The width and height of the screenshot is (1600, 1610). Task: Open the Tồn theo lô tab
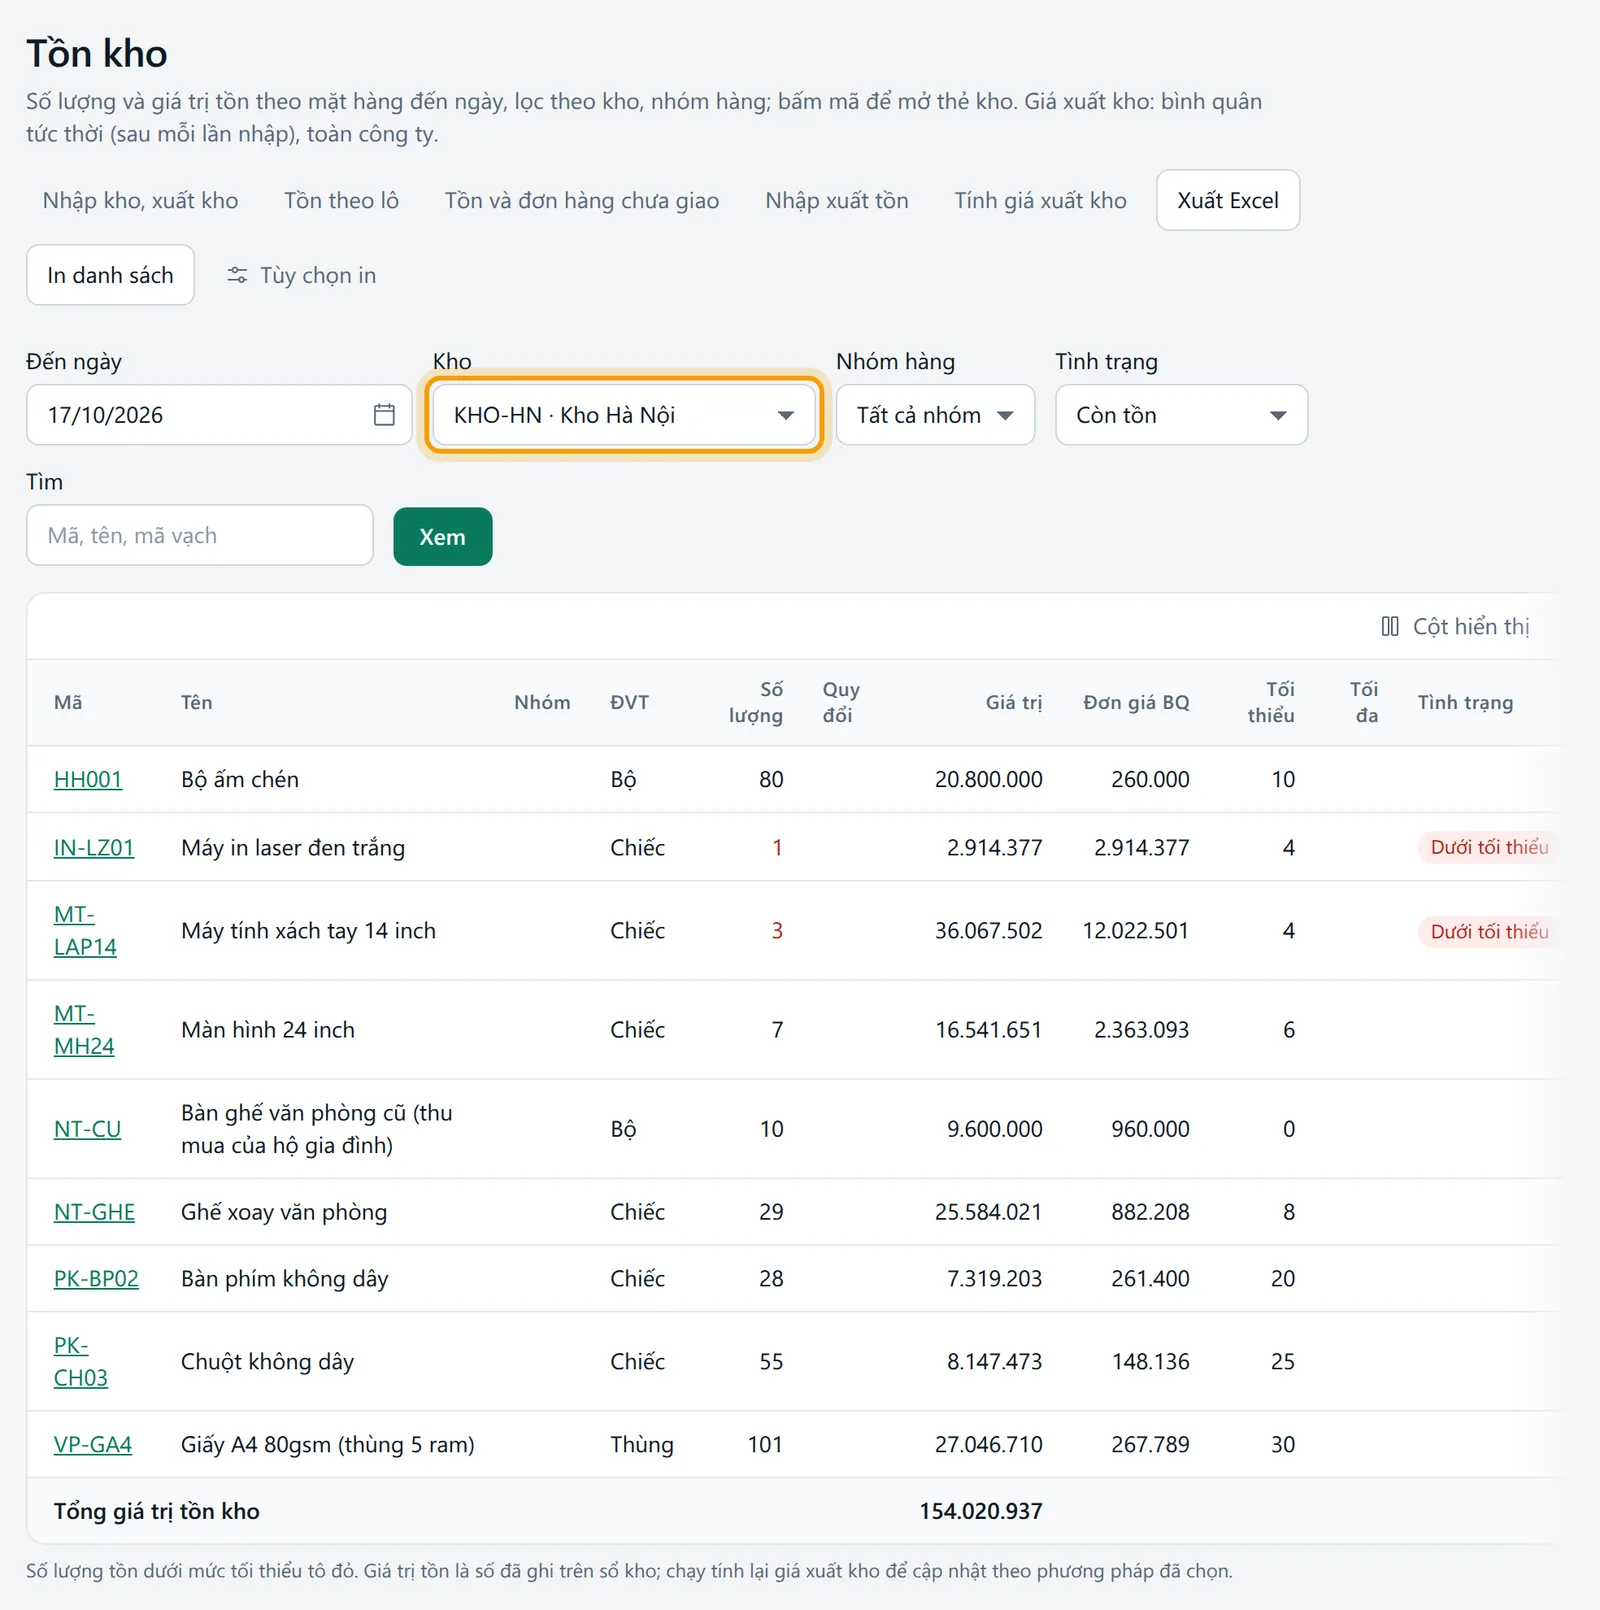(x=341, y=200)
